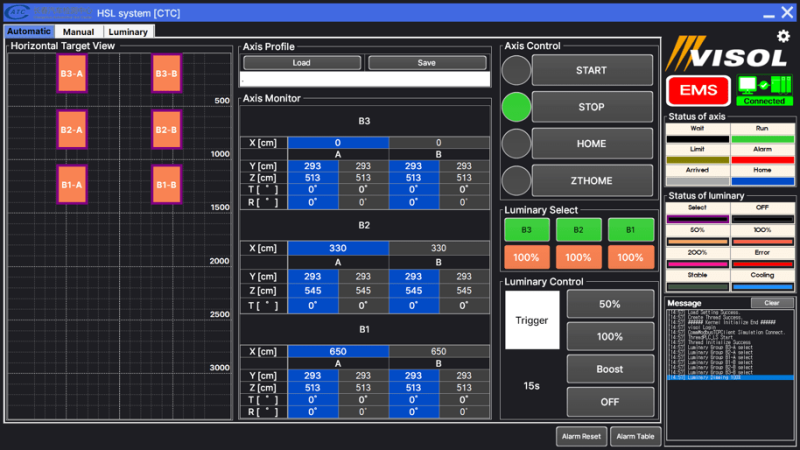800x450 pixels.
Task: Clear the Message log
Action: [x=772, y=303]
